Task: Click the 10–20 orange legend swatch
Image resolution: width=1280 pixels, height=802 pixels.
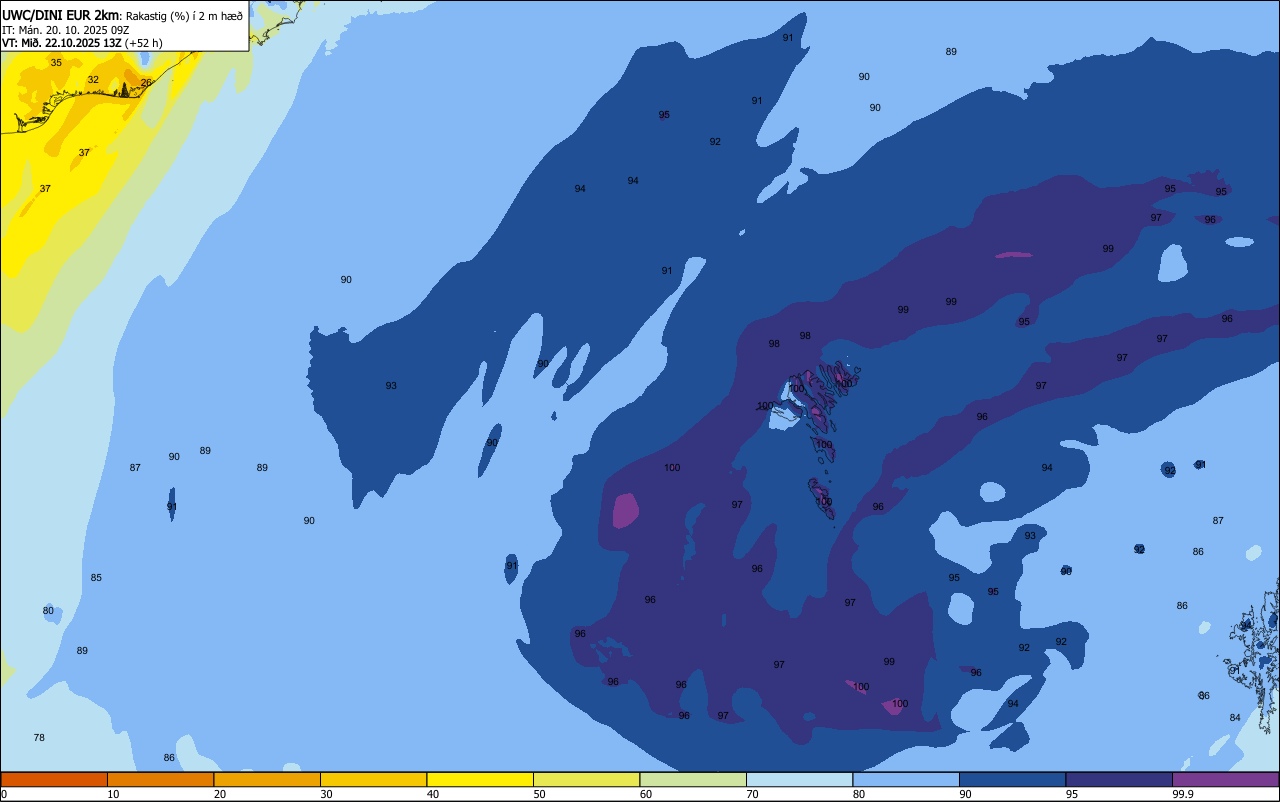Action: 160,779
